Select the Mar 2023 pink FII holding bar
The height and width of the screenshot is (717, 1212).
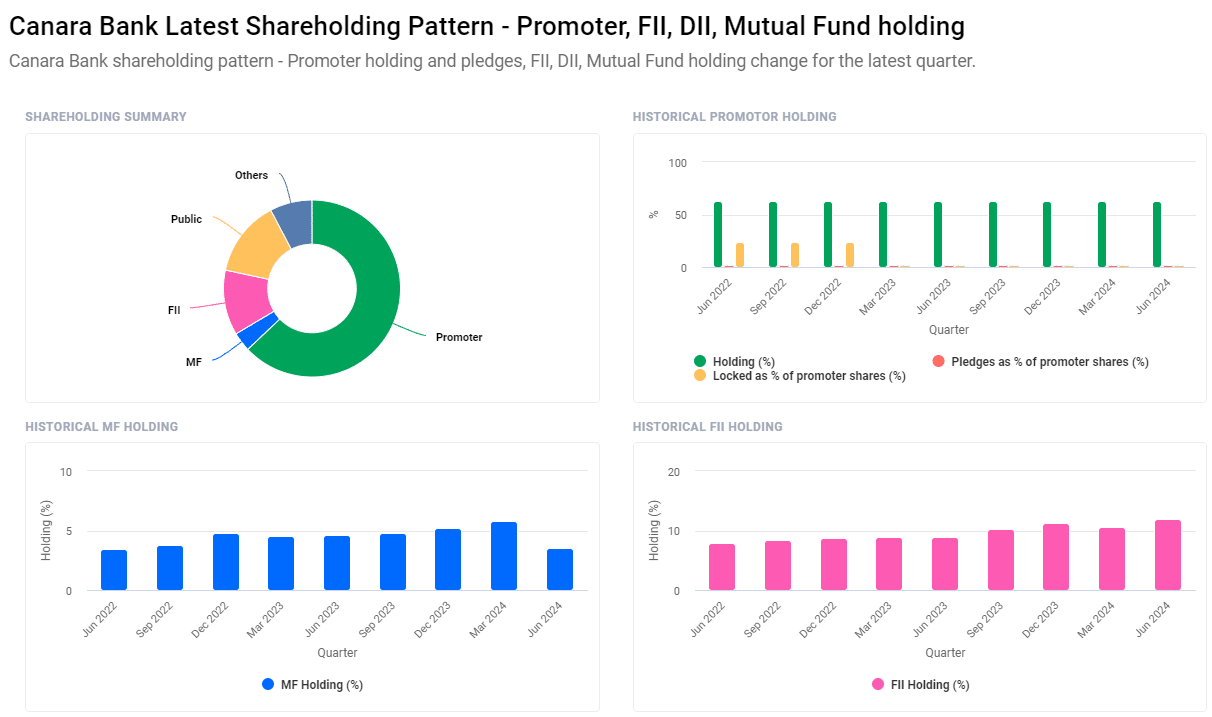pos(889,564)
